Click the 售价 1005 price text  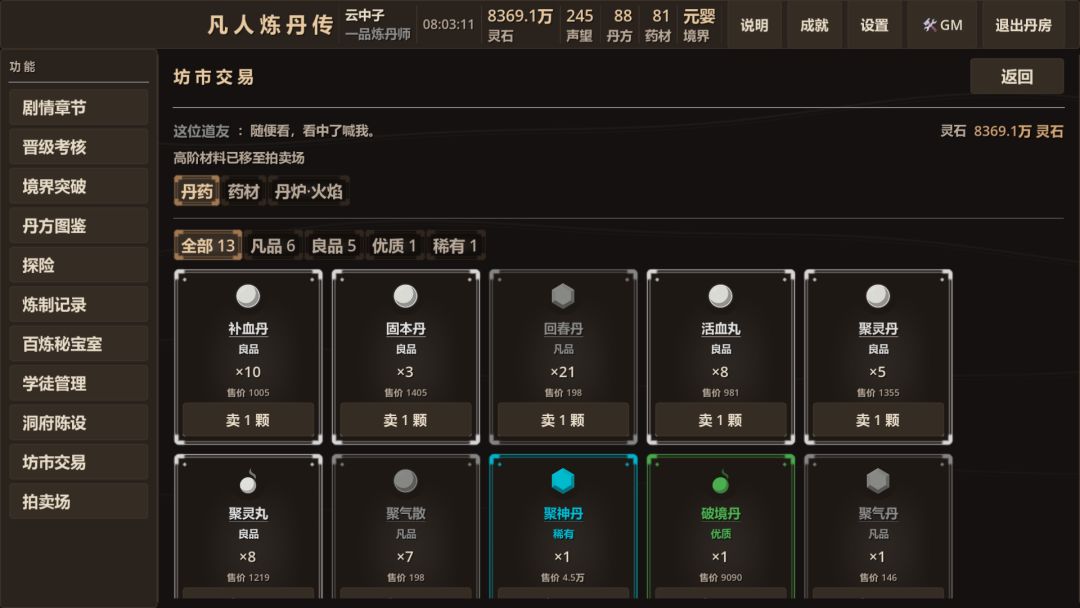point(248,392)
